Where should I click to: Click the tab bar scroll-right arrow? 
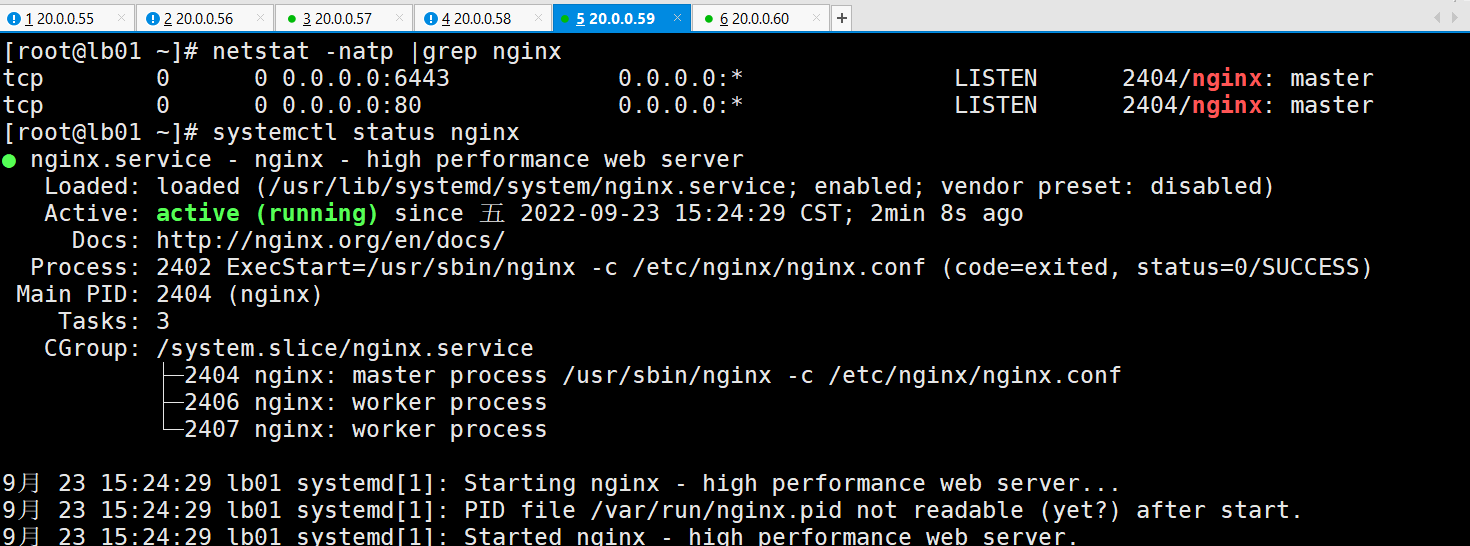click(x=1455, y=18)
